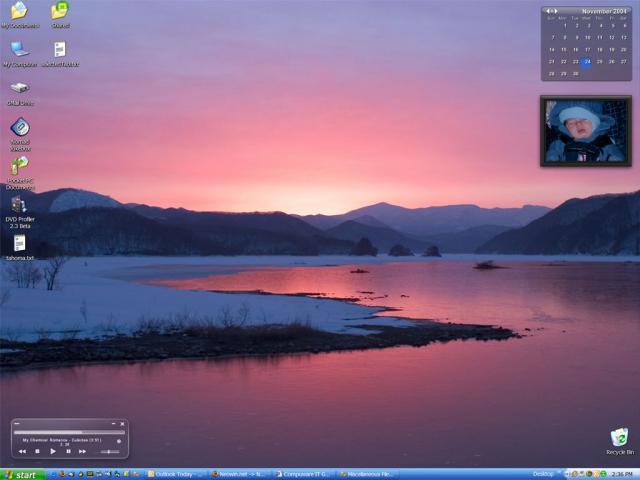Screen dimensions: 640x480
Task: Open the Desktop toolbar on the taskbar
Action: (x=543, y=474)
